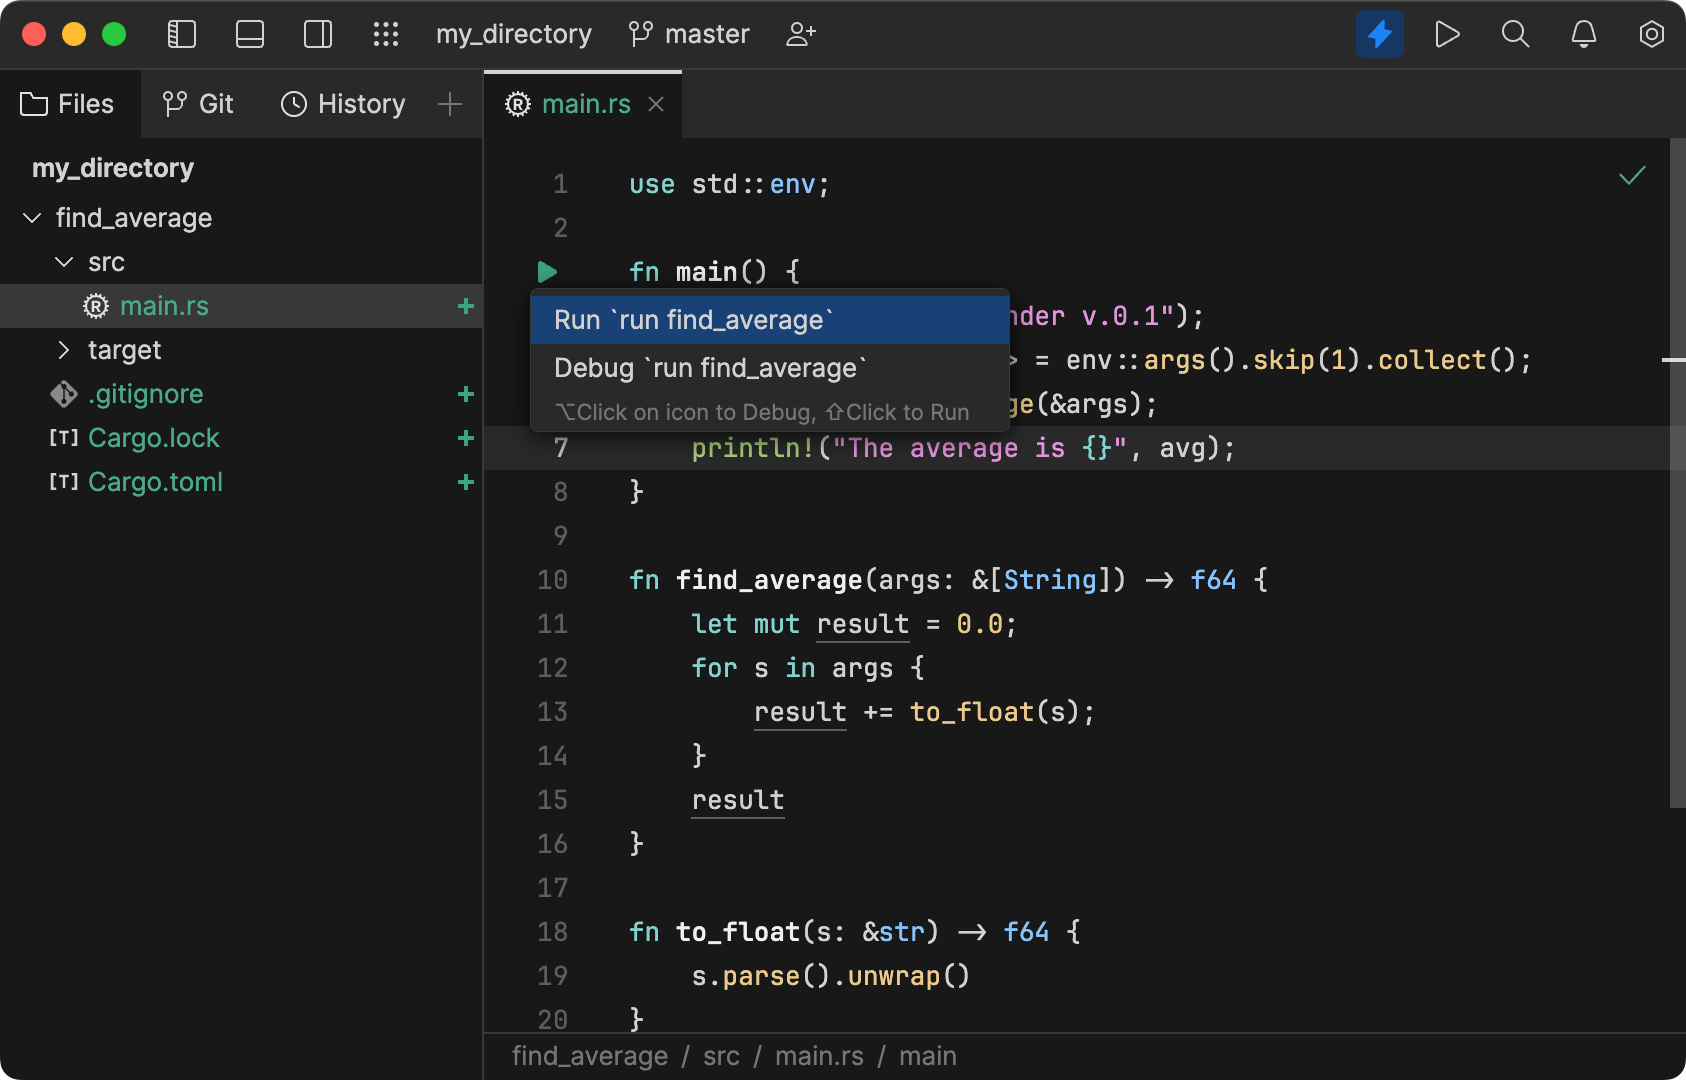Click the run gutter icon beside fn main
This screenshot has height=1080, width=1686.
545,271
